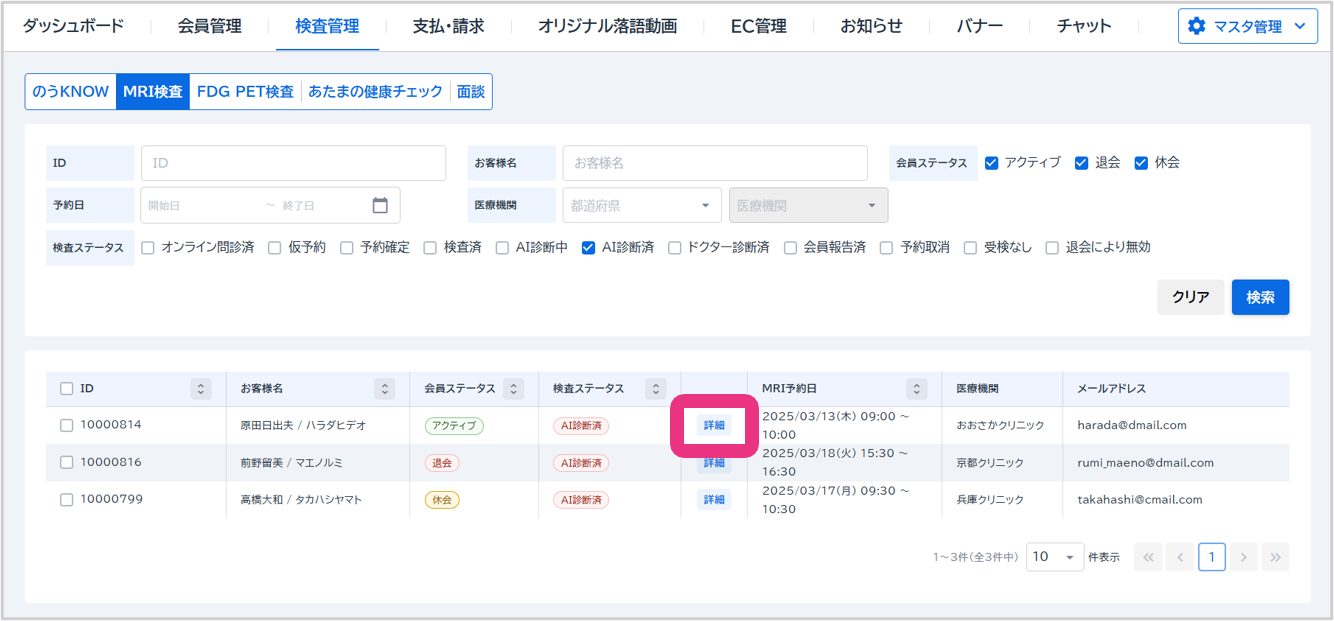Uncheck the AI診断済 status checkbox

589,248
